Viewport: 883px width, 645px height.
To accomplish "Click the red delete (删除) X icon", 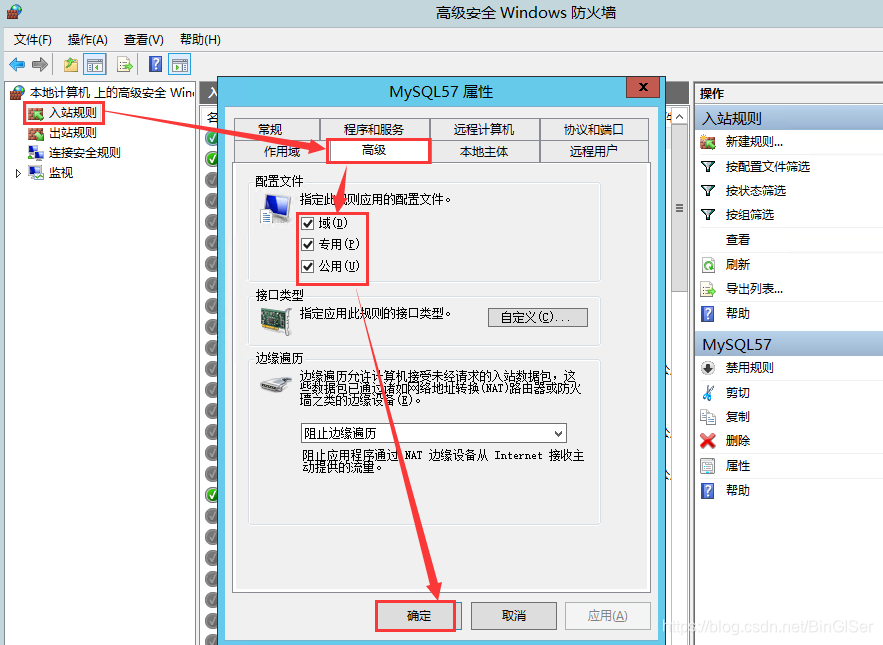I will 708,441.
